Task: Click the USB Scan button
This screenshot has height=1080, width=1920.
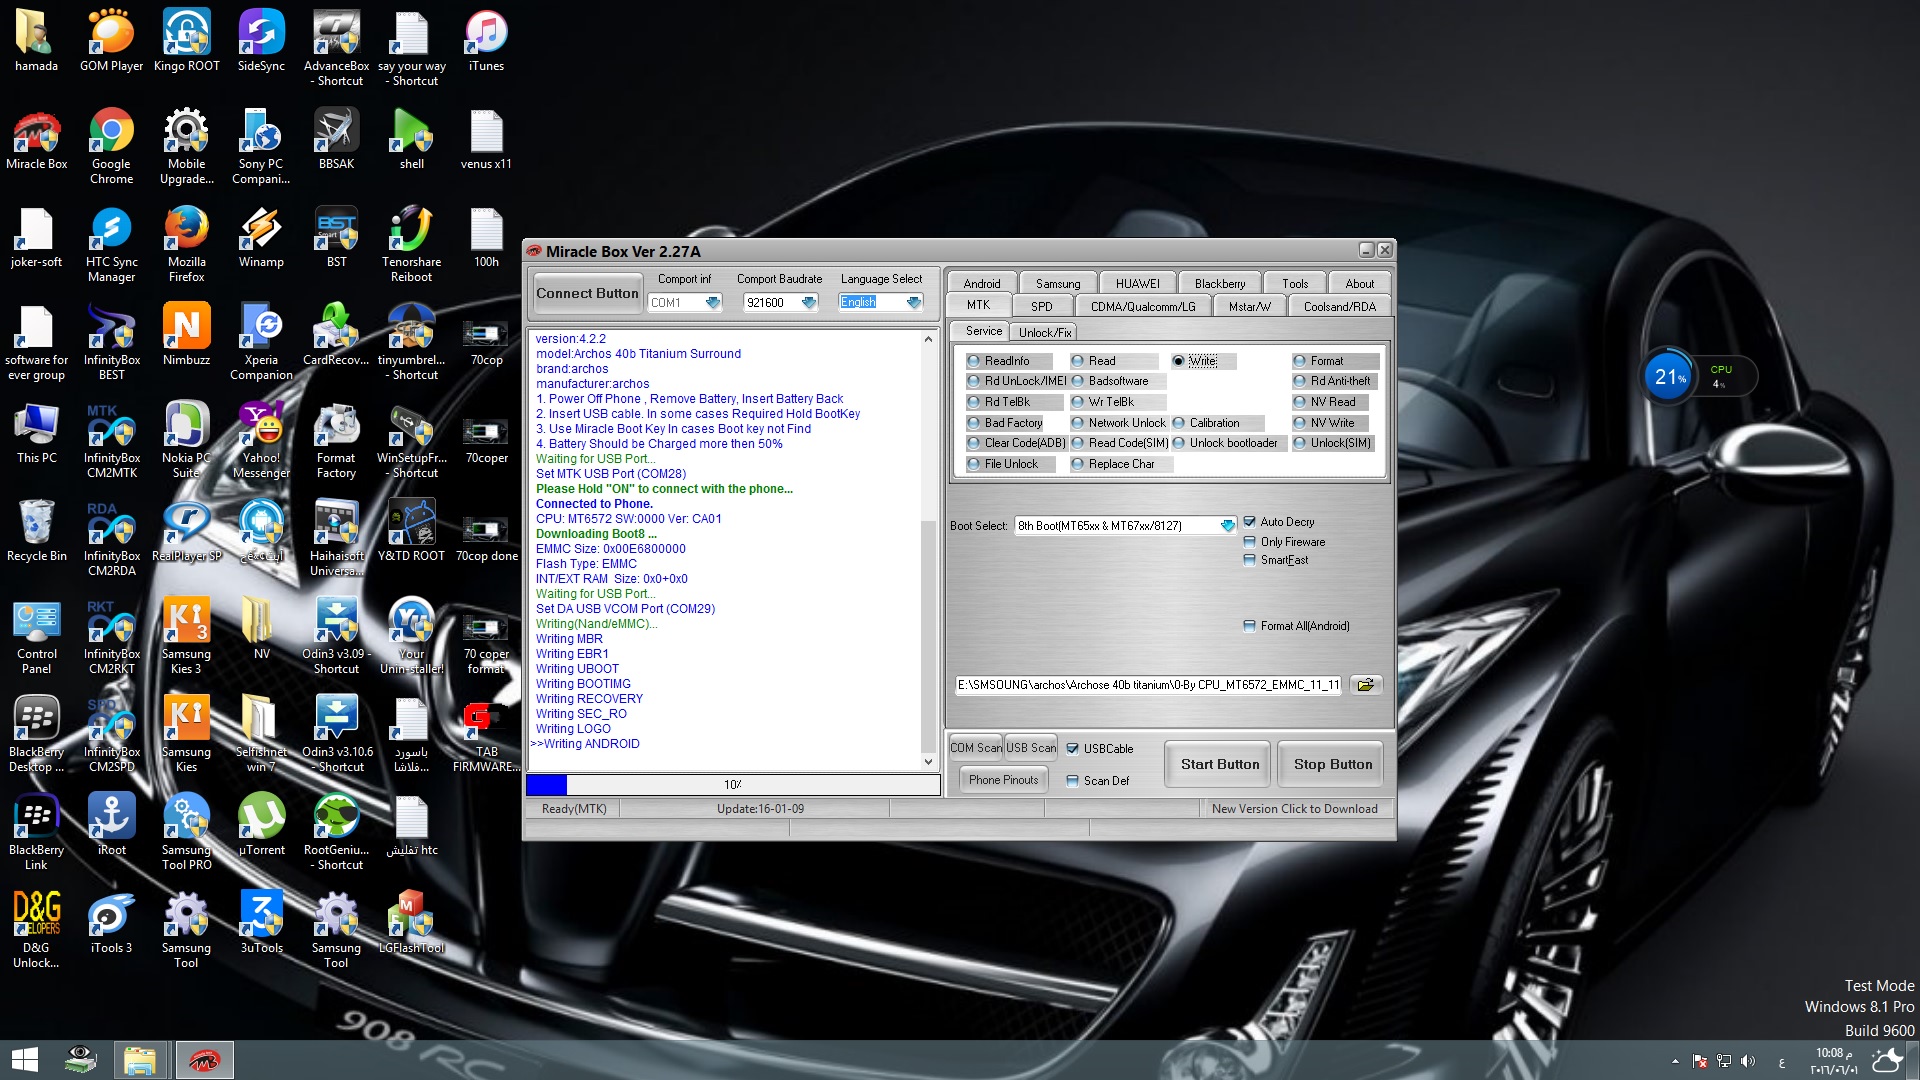Action: pyautogui.click(x=1030, y=748)
